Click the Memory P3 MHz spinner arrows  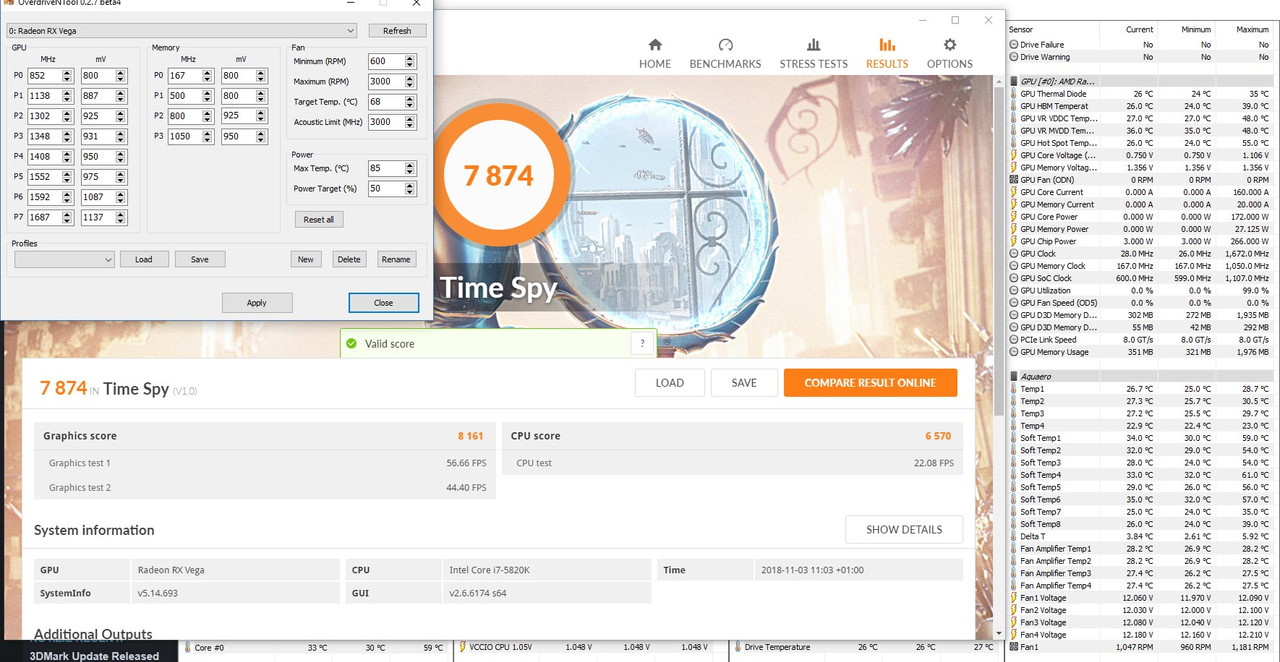click(x=208, y=137)
